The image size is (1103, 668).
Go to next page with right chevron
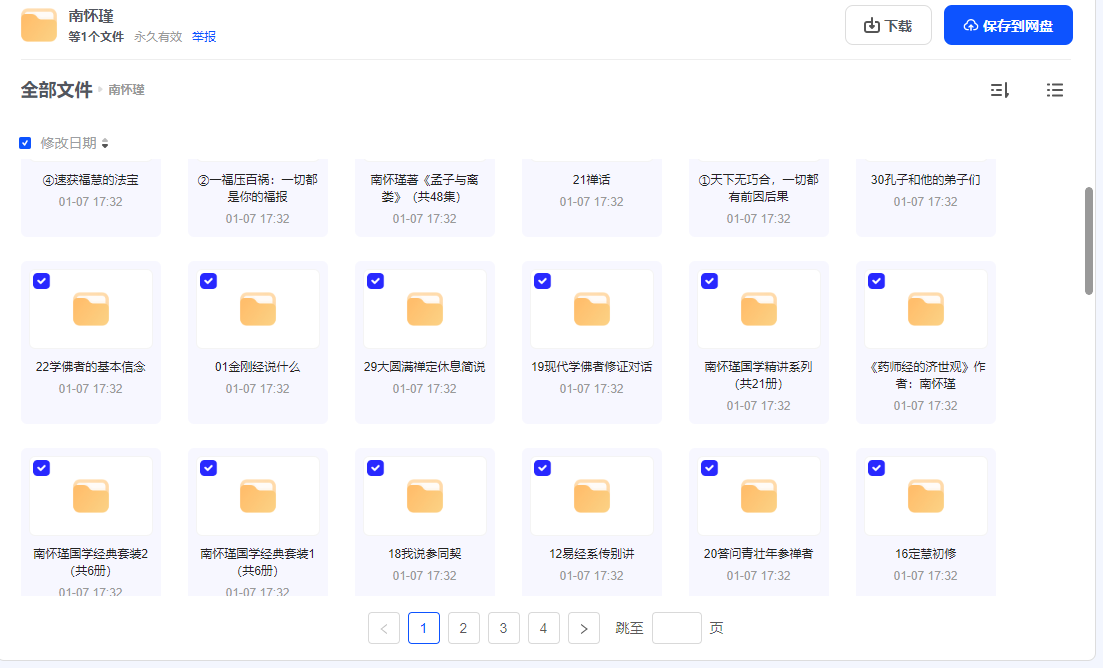(x=584, y=628)
